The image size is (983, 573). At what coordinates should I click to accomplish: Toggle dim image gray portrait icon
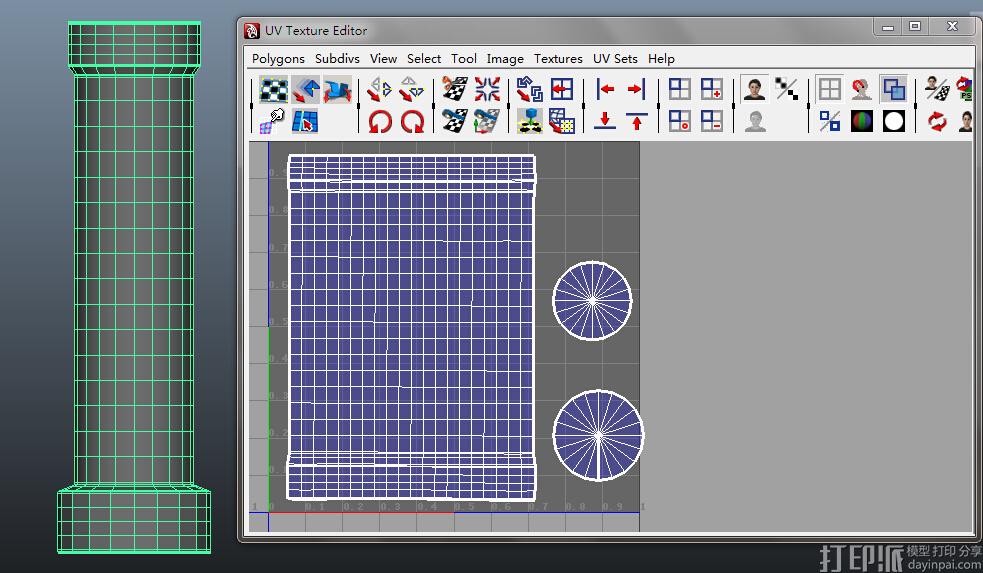[755, 121]
